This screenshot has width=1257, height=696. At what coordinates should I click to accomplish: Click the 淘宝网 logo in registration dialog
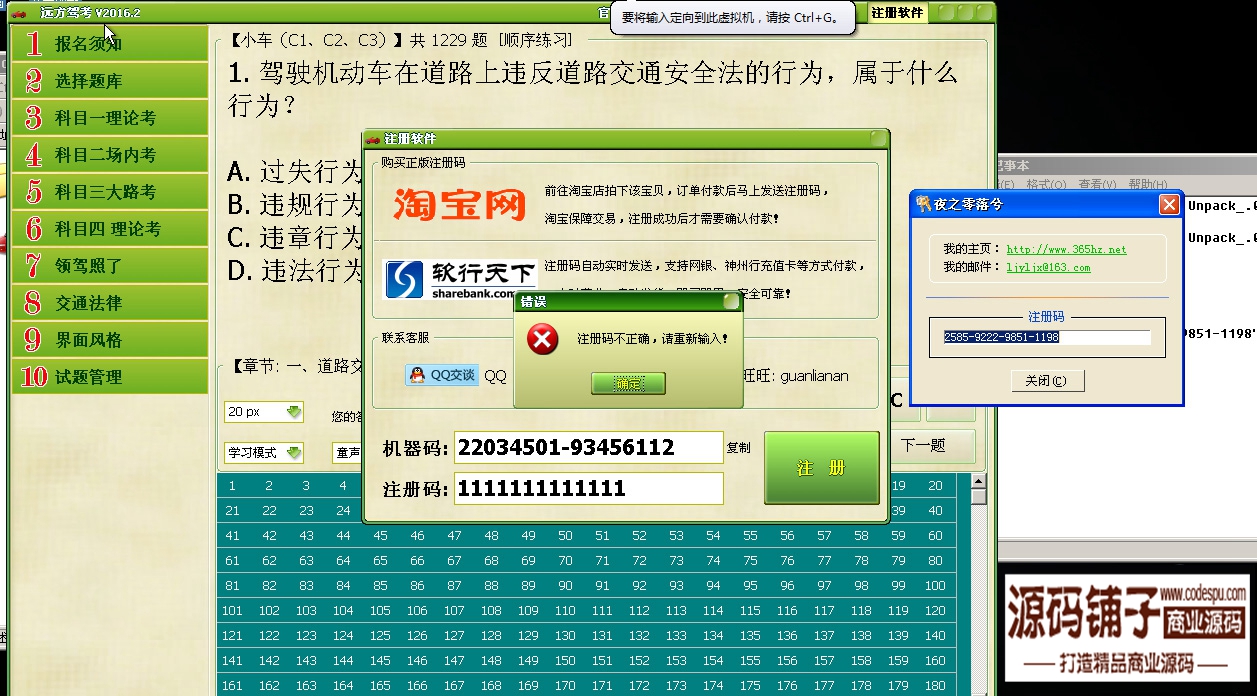tap(460, 204)
